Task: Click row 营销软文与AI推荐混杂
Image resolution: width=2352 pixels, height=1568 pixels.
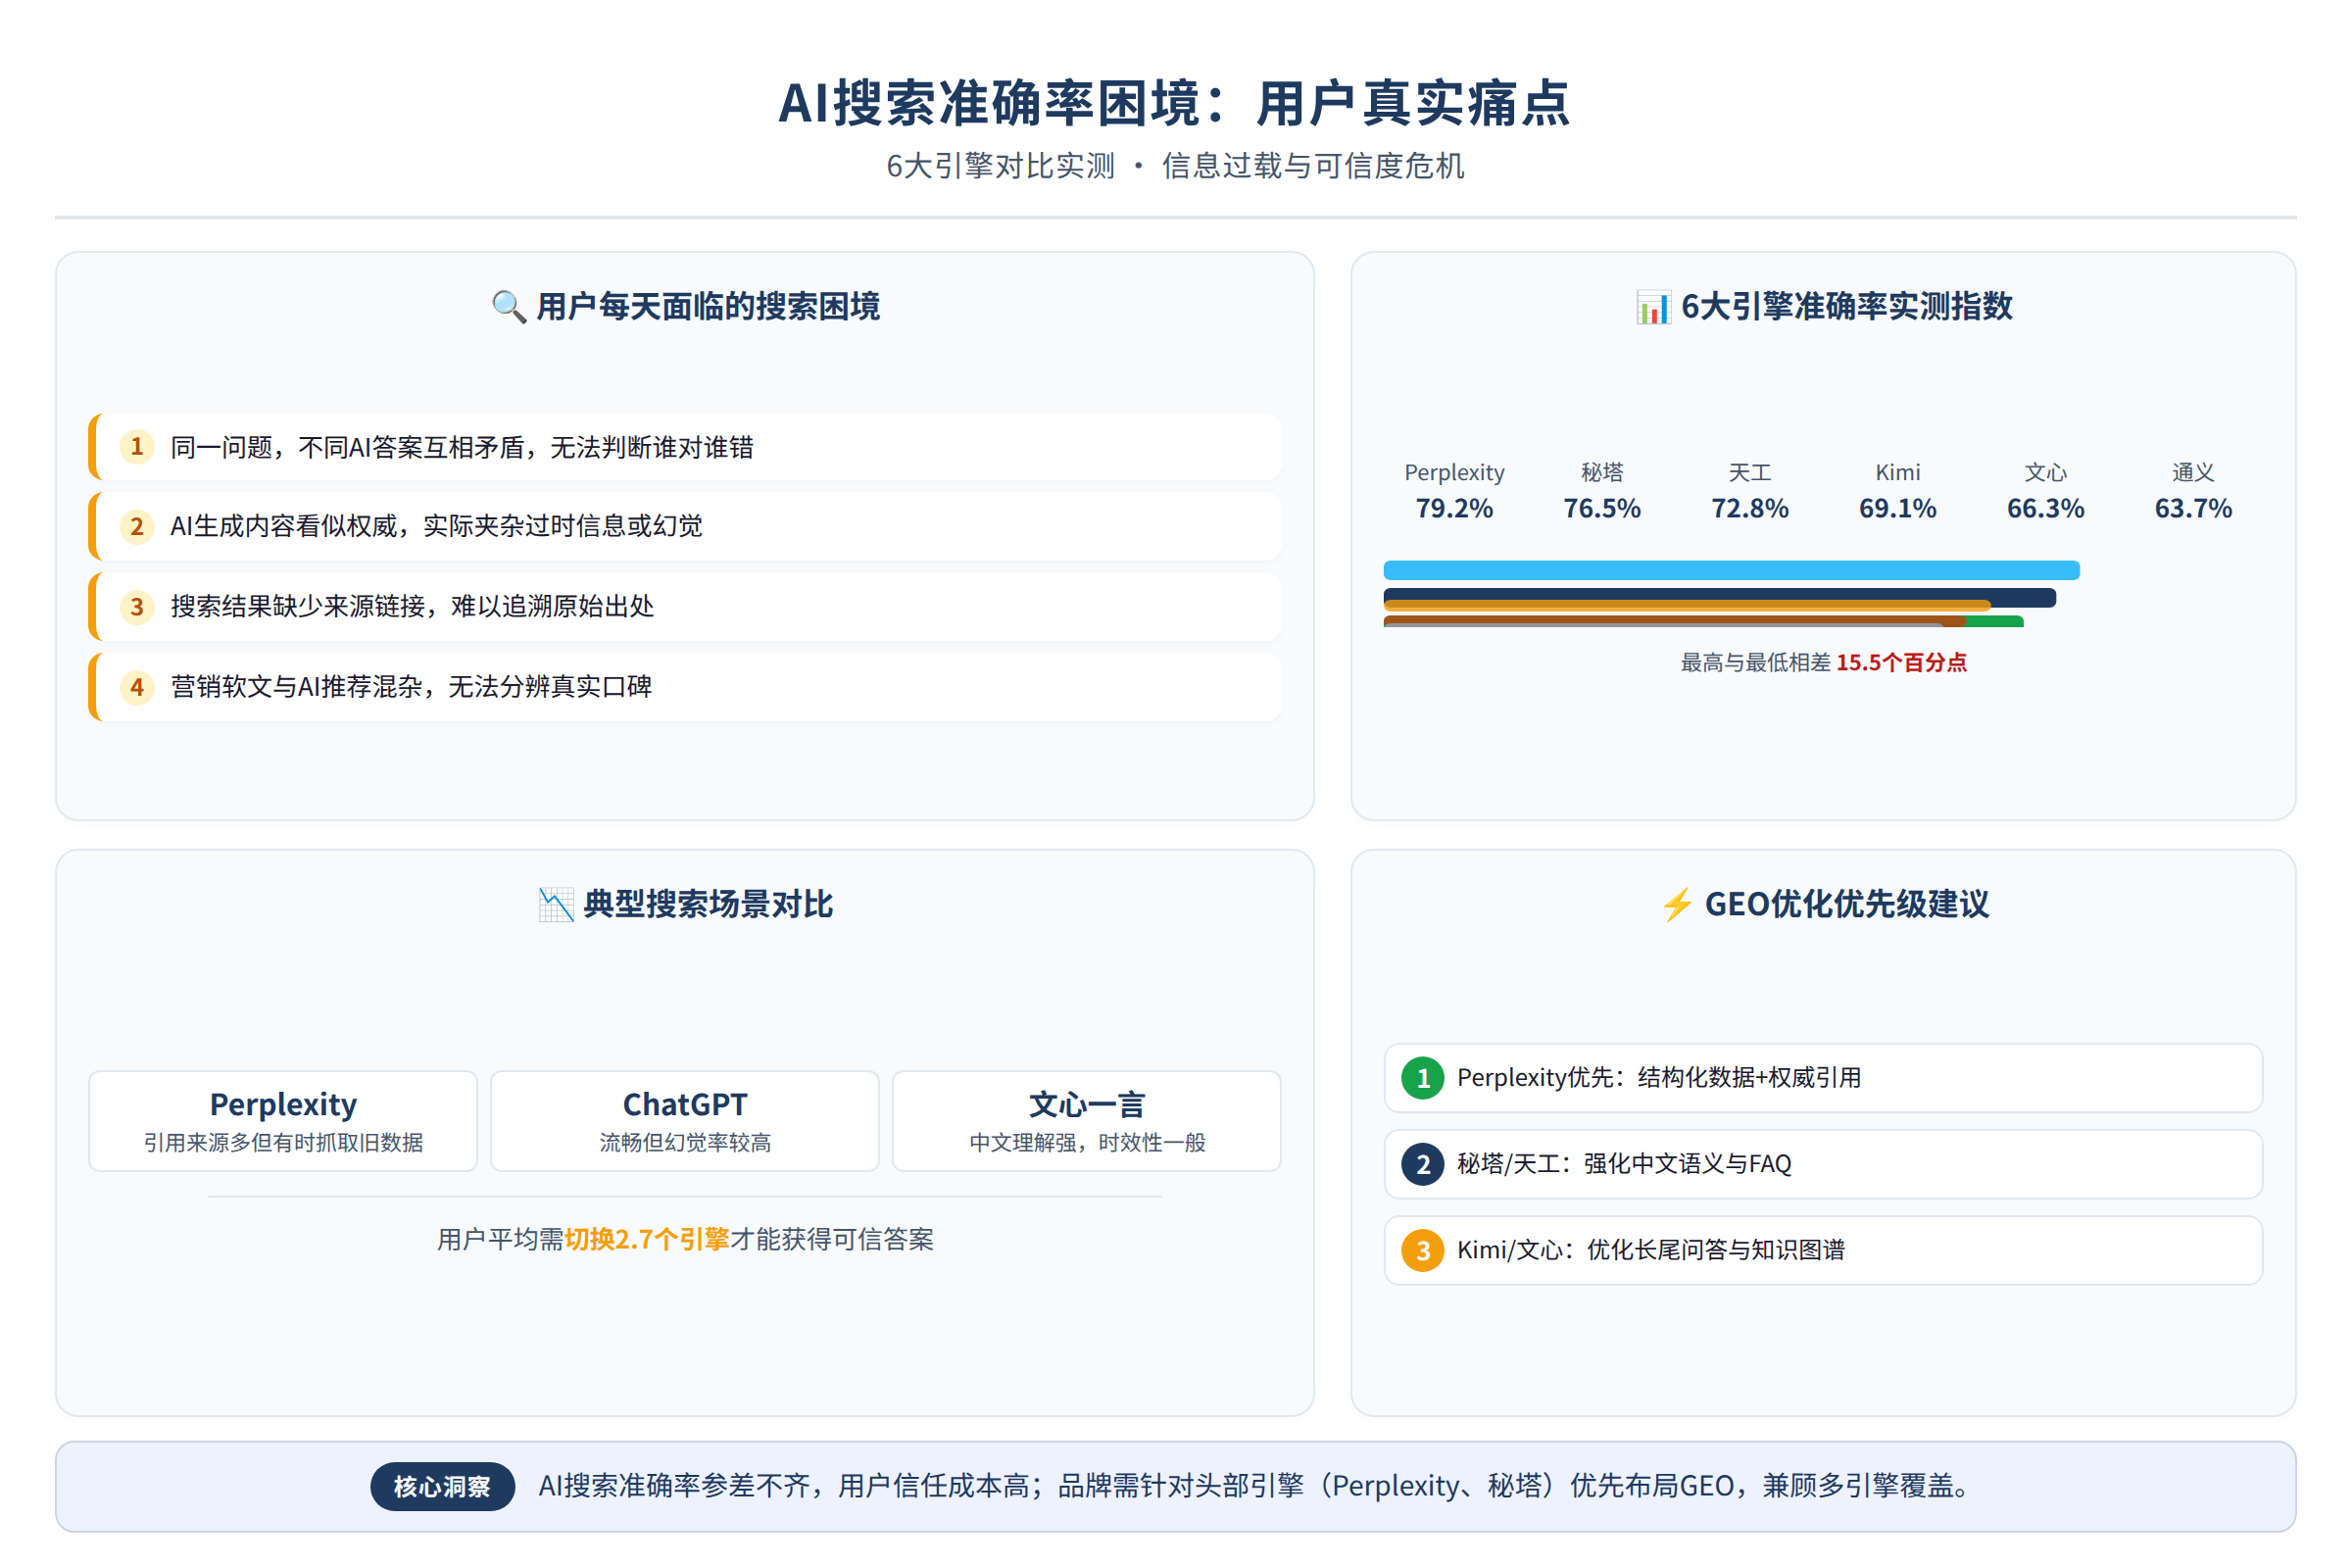Action: 685,687
